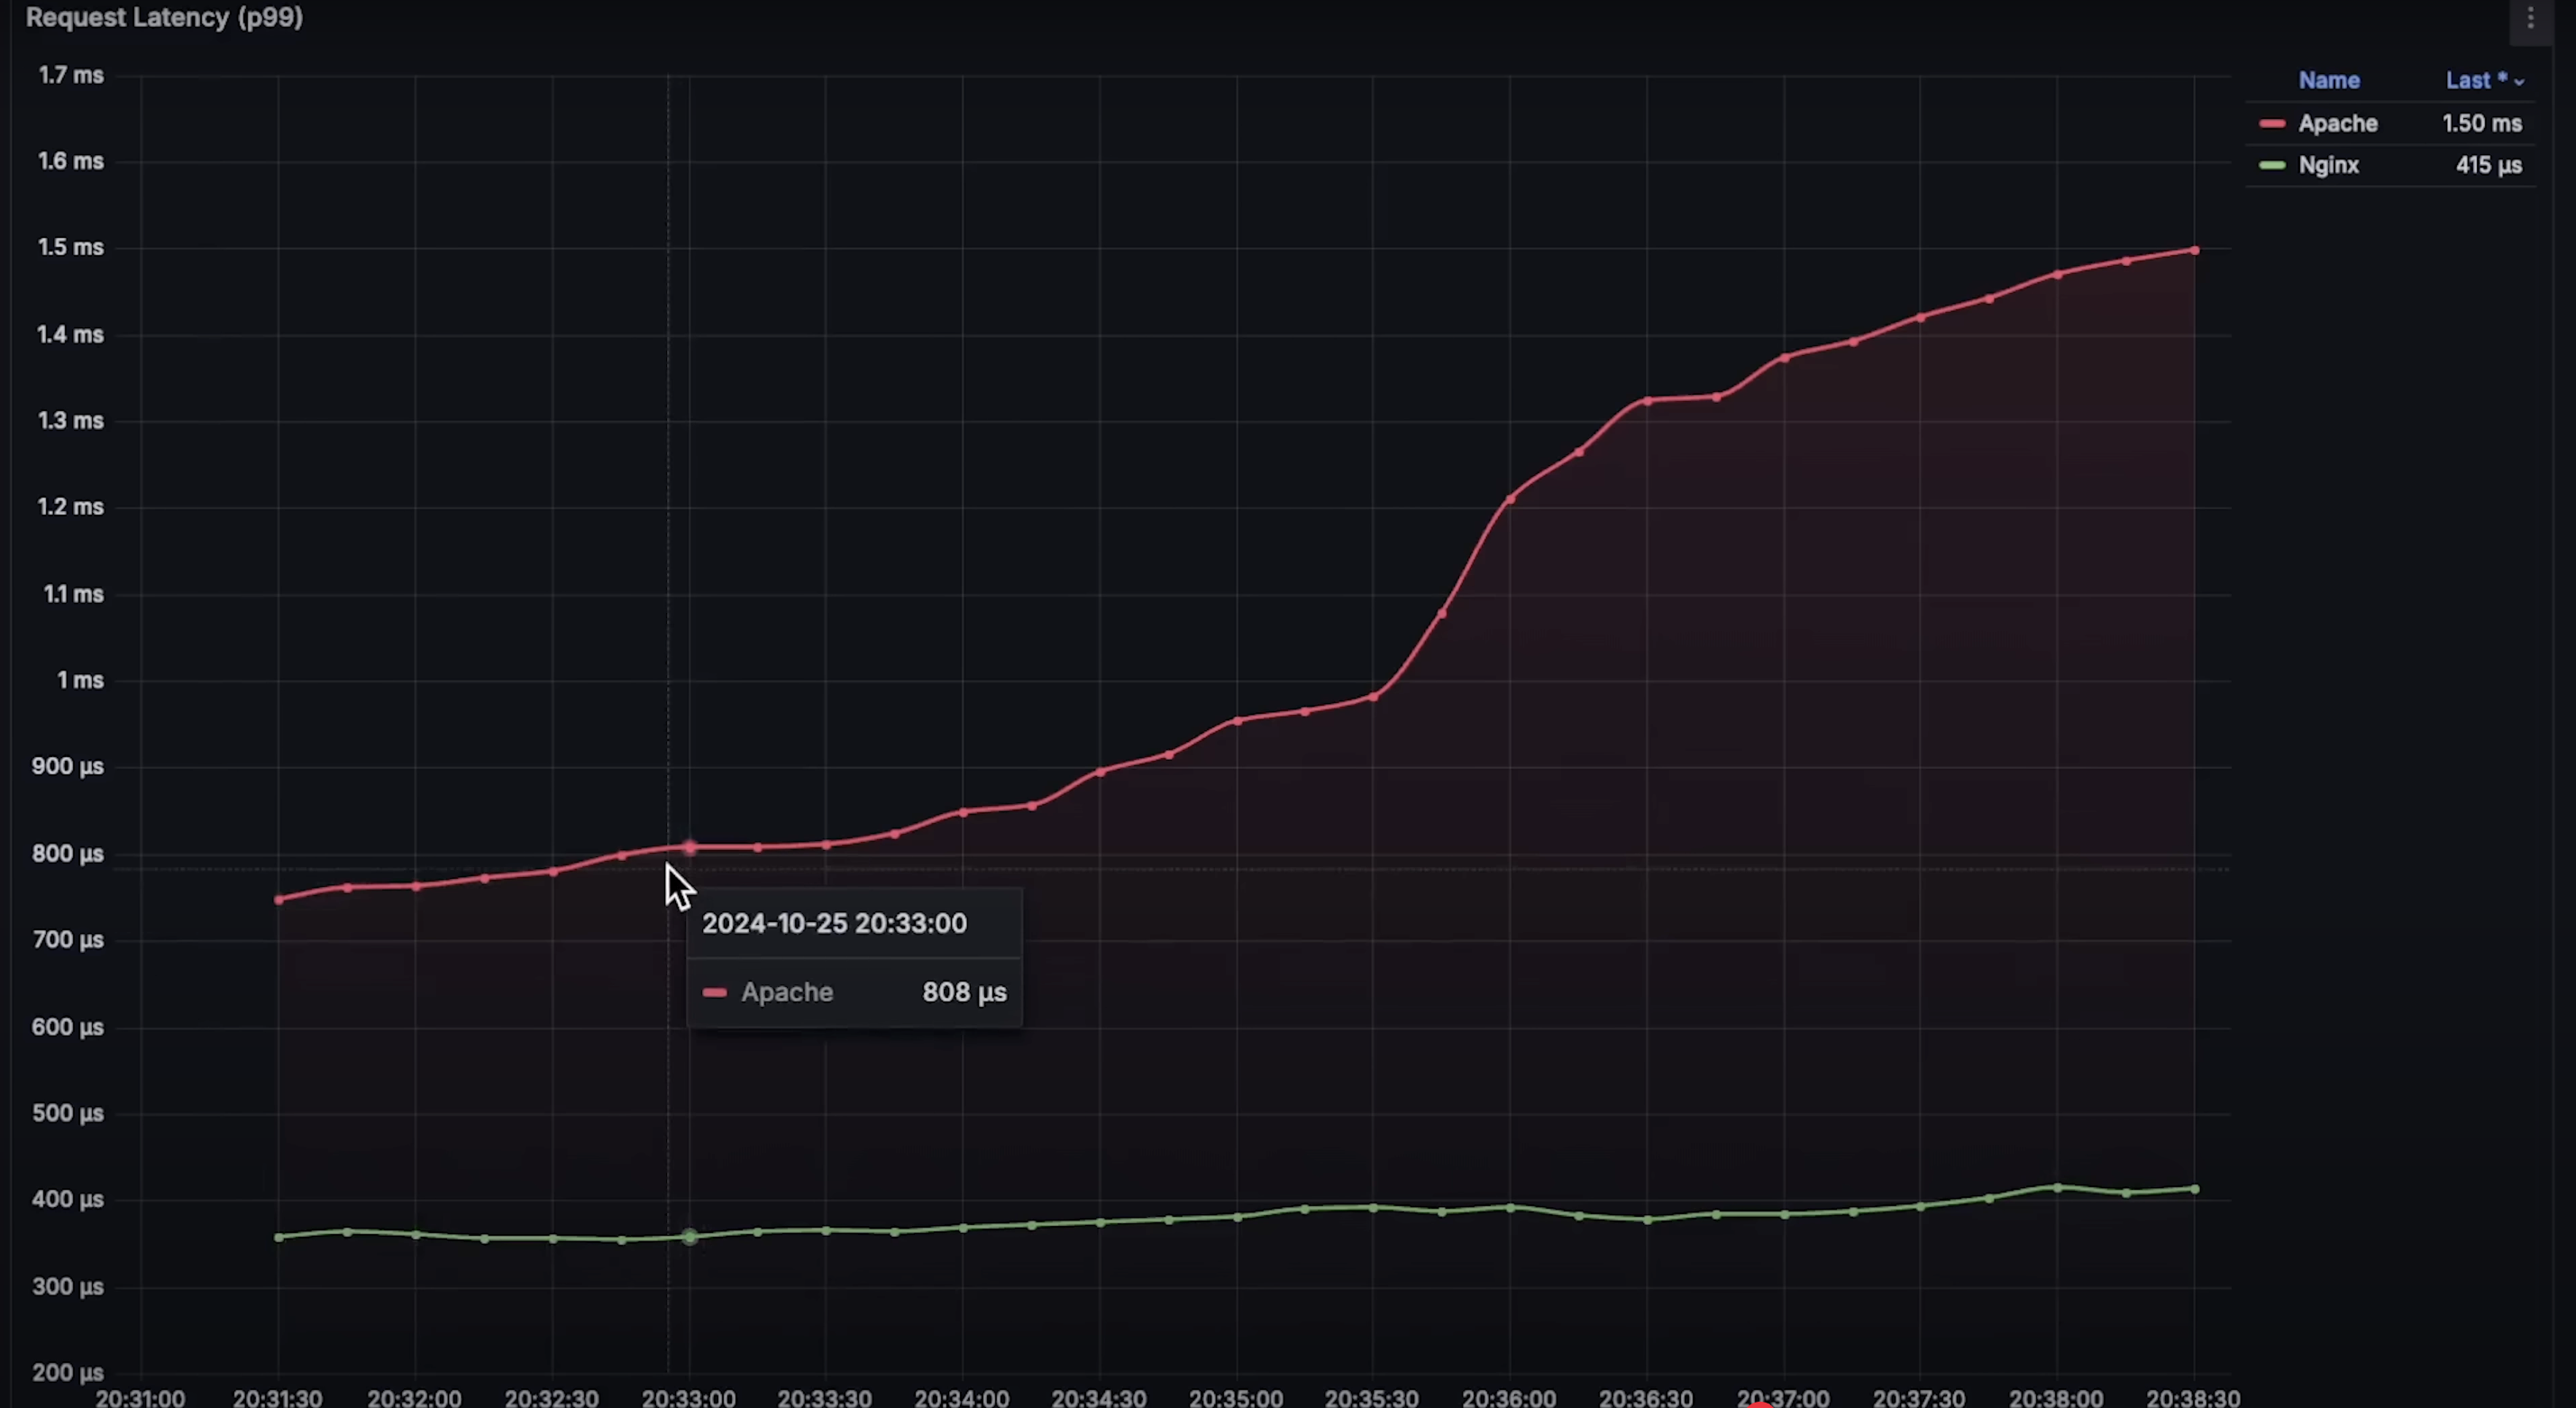
Task: Click the 20:36:00 x-axis time label
Action: [x=1508, y=1397]
